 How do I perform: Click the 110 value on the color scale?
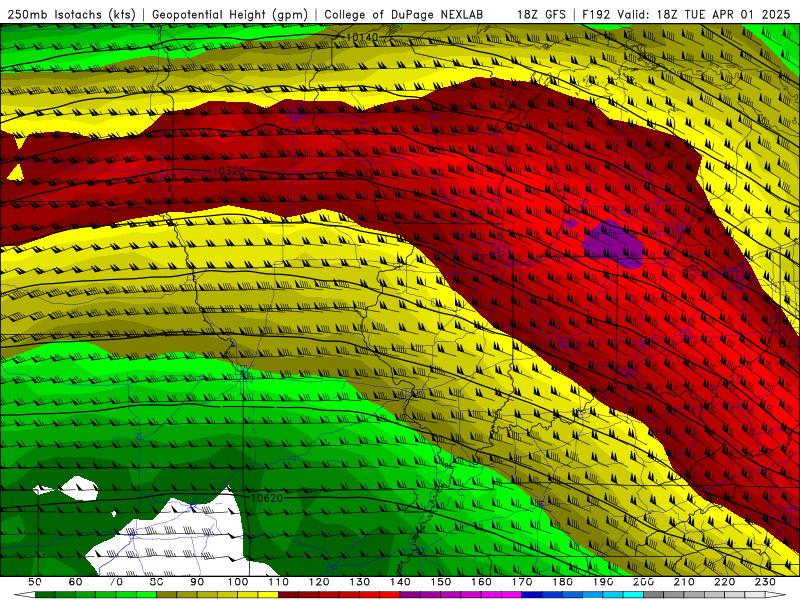[279, 582]
